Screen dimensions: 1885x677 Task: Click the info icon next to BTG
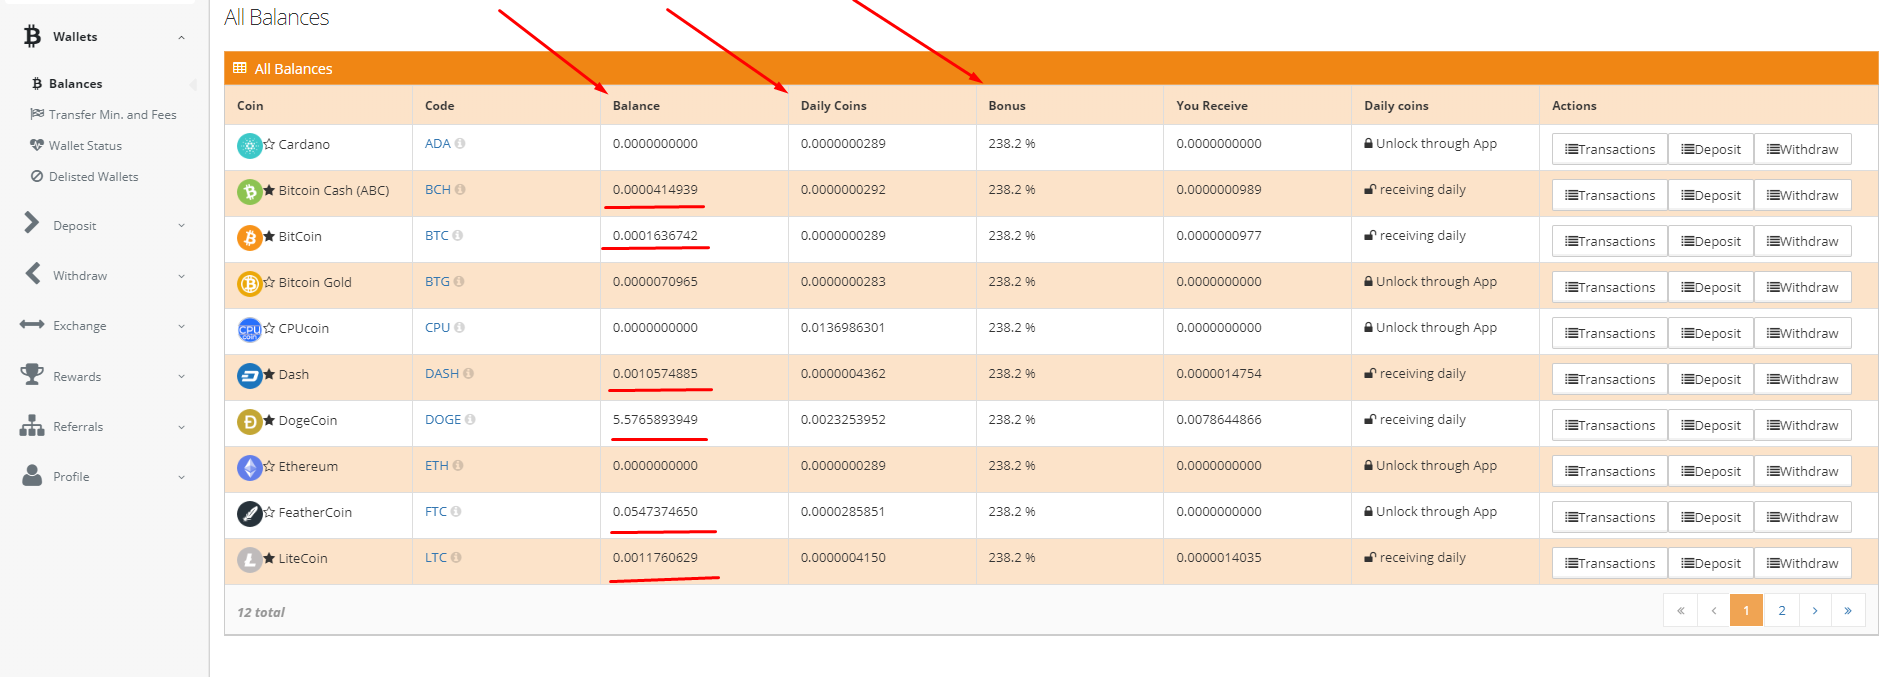pos(459,282)
